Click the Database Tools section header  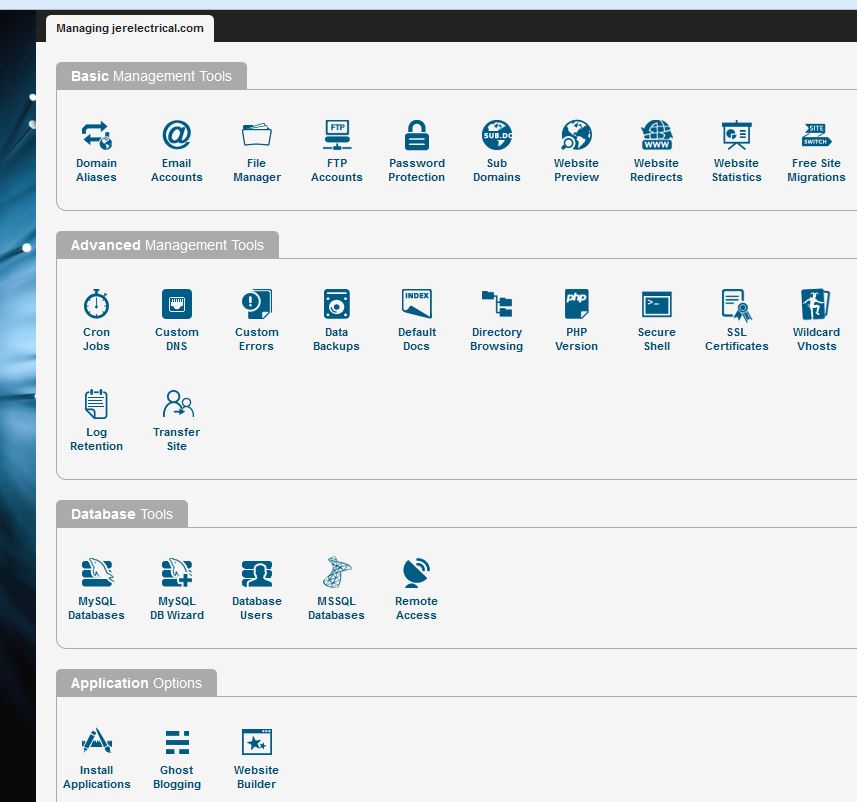tap(121, 514)
